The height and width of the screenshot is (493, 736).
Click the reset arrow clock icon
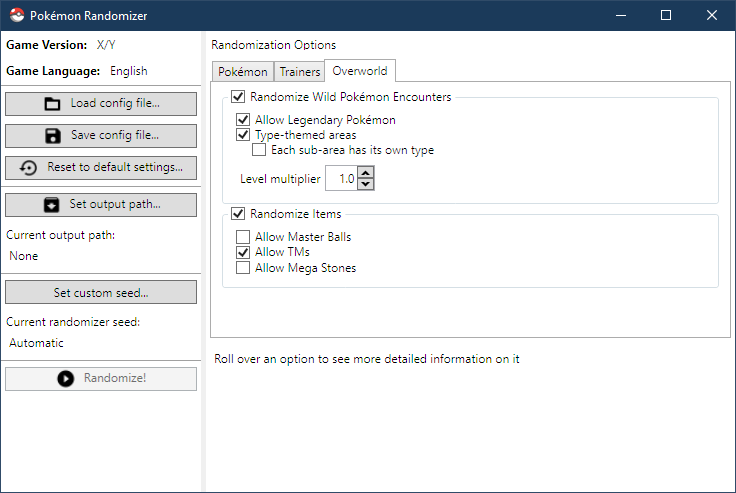pos(29,167)
